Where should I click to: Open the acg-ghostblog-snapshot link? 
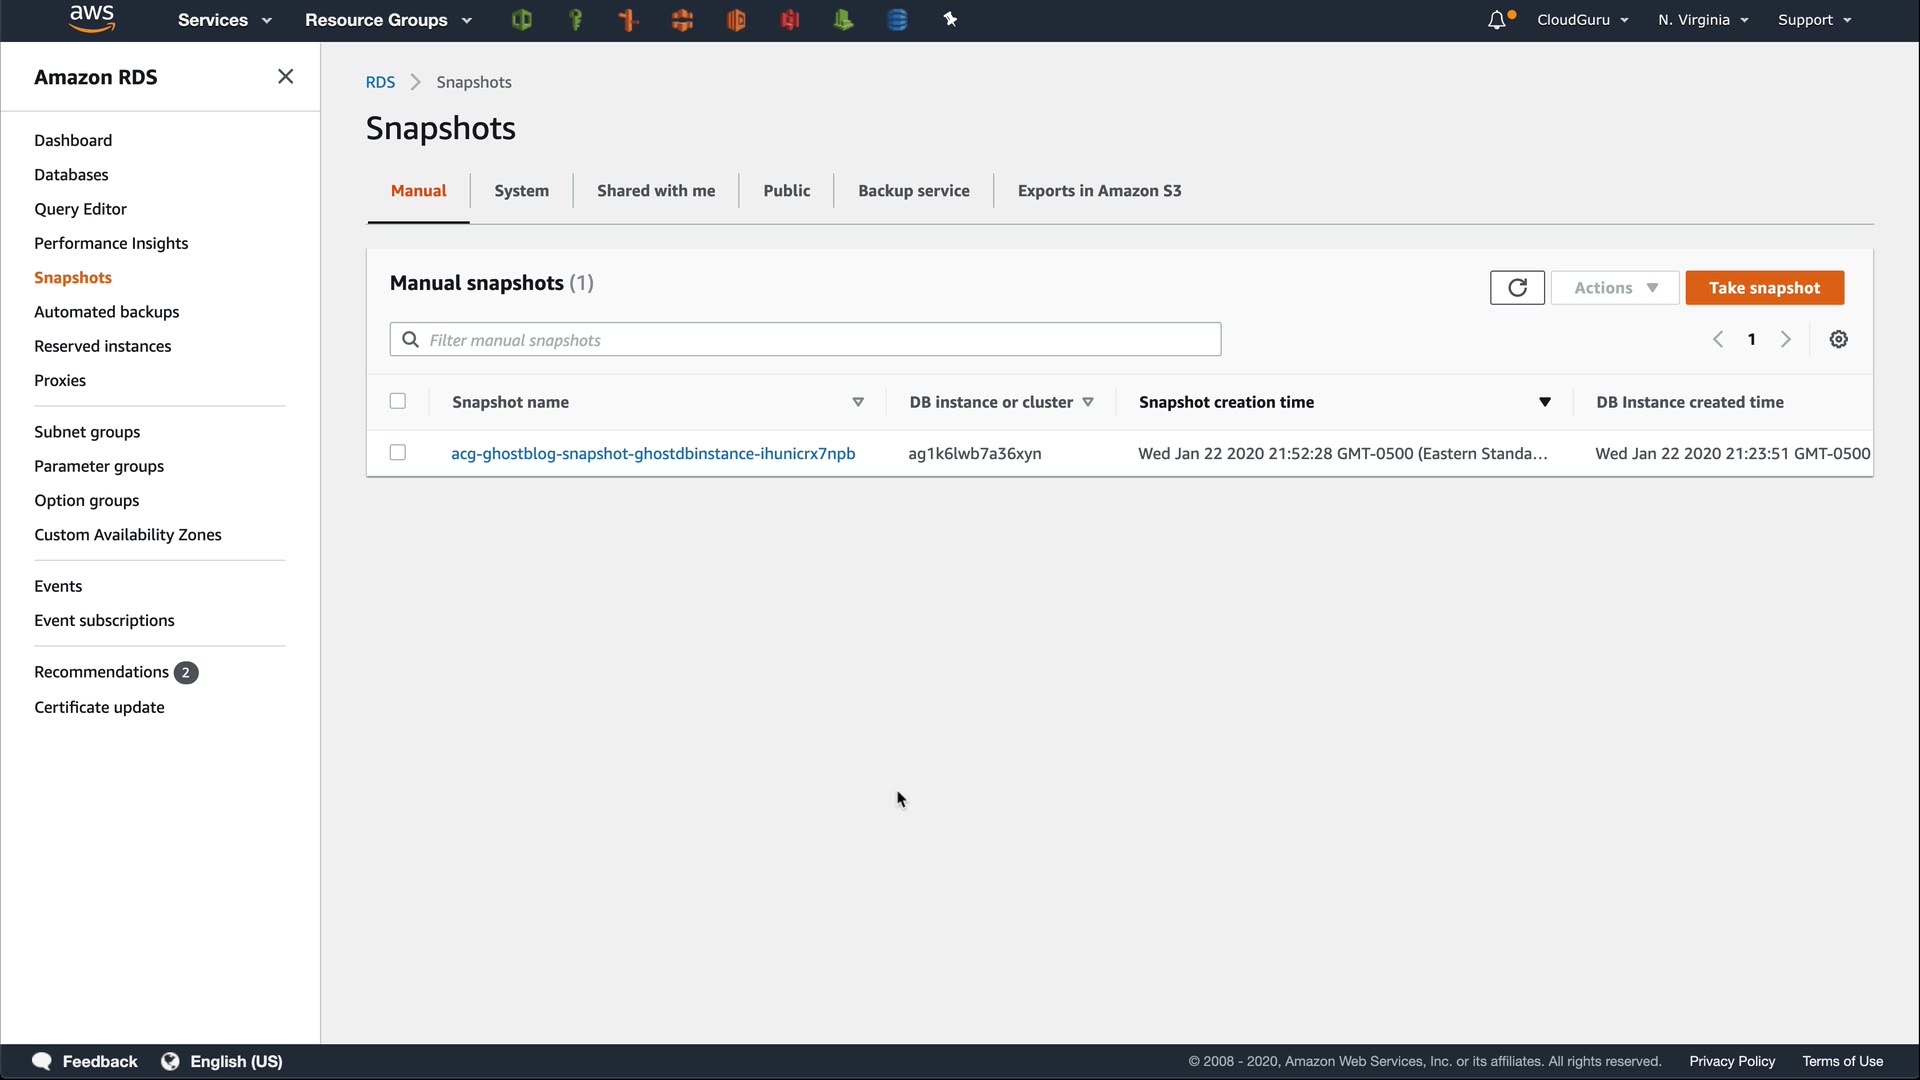coord(653,454)
